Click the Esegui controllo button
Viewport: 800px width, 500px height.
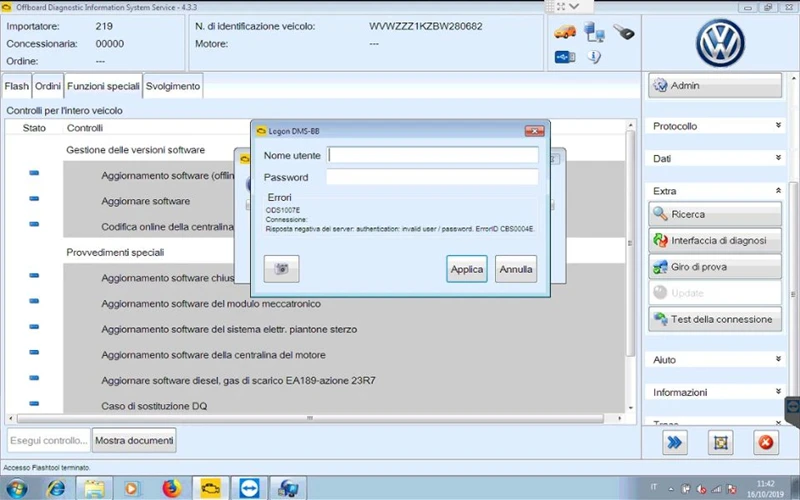pos(49,440)
